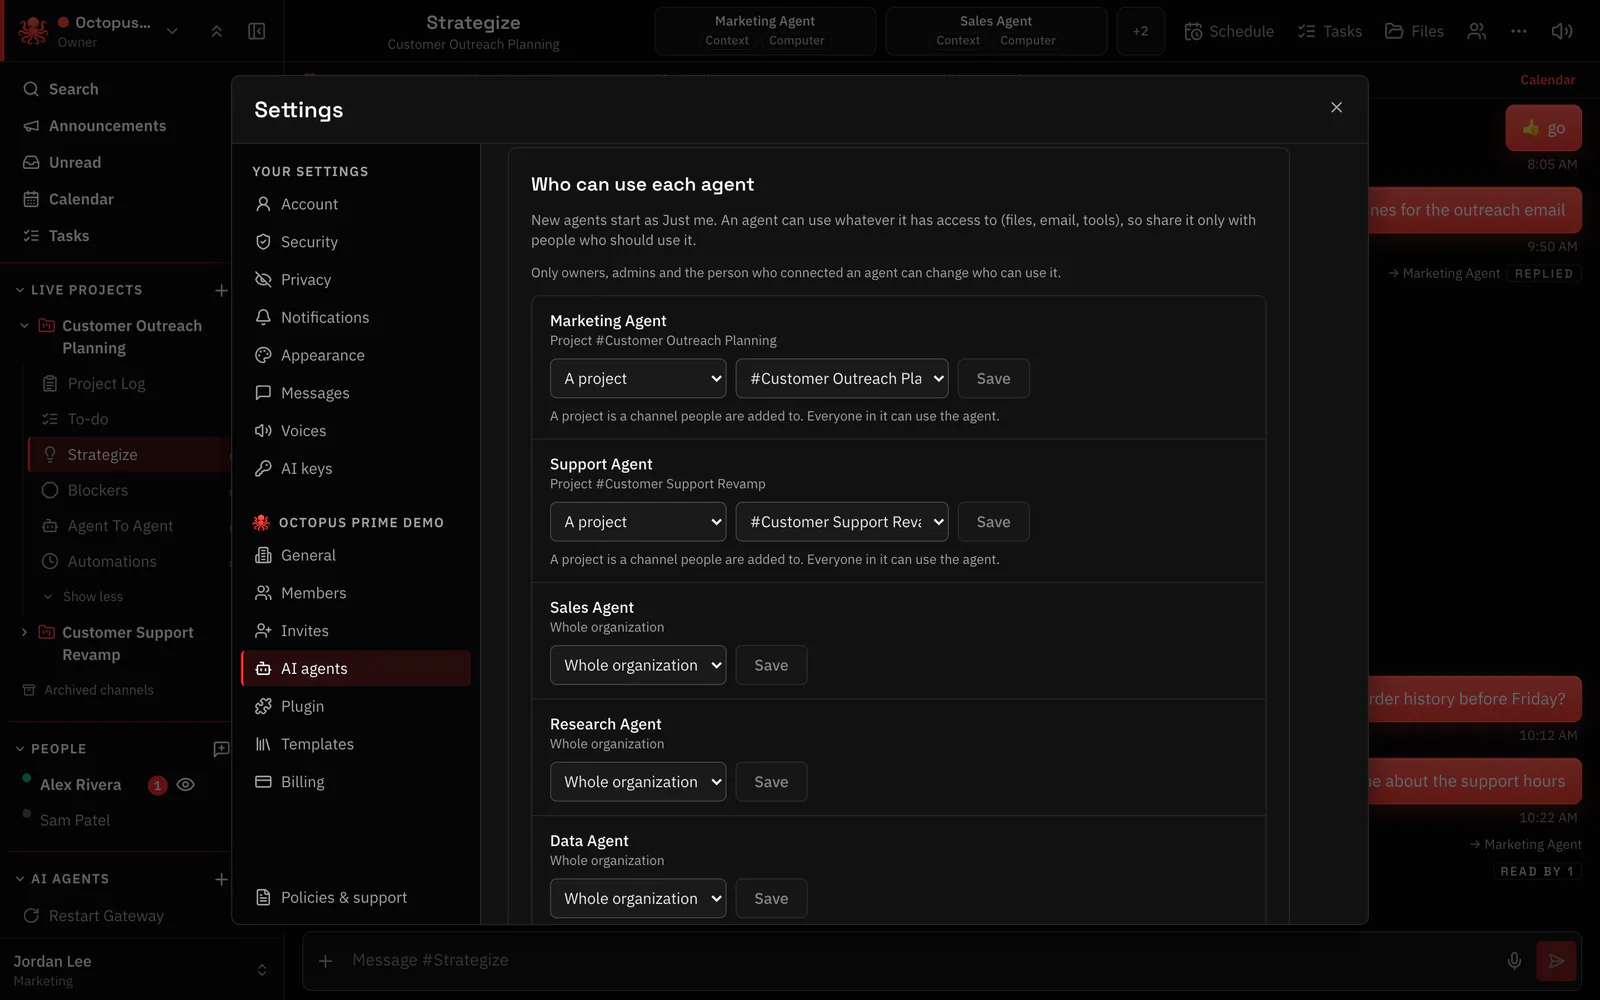Open Sales Agent access dropdown
The height and width of the screenshot is (1000, 1600).
(638, 665)
